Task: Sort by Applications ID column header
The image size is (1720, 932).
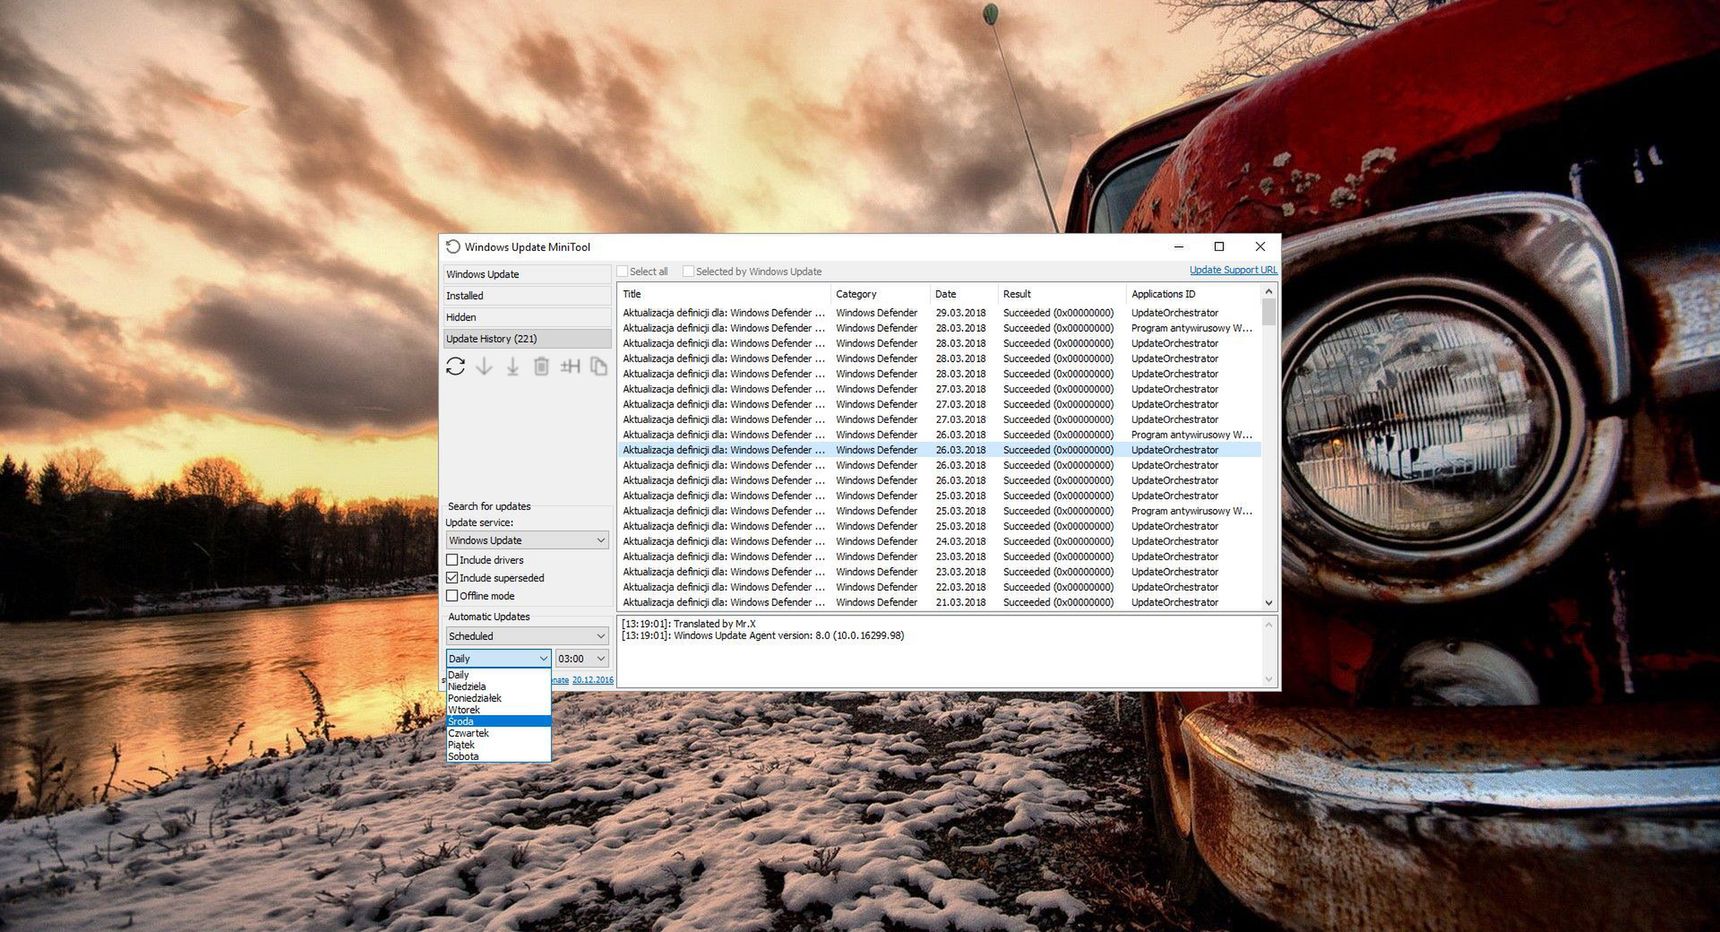Action: tap(1193, 294)
